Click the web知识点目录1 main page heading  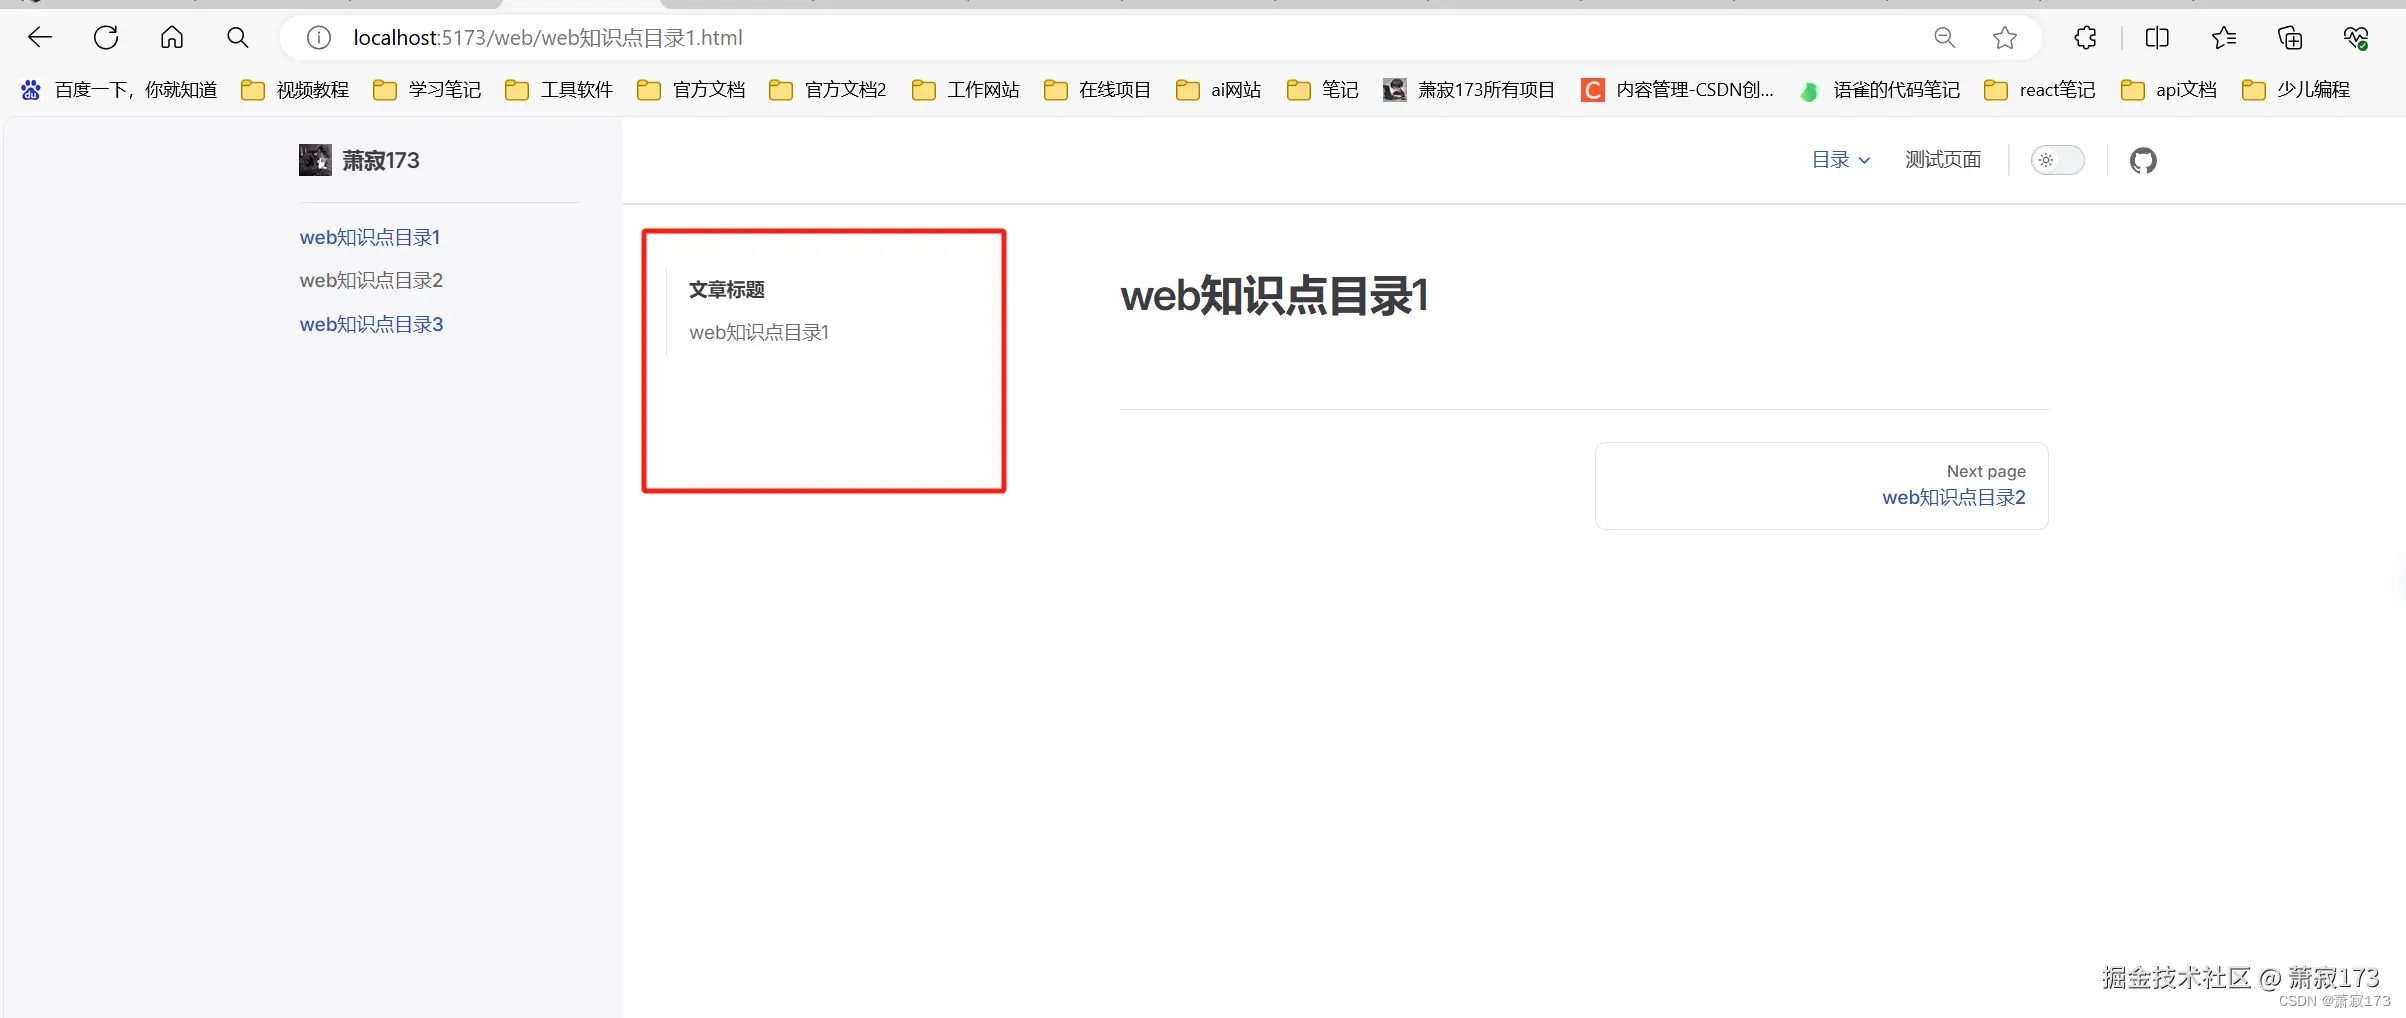1274,296
